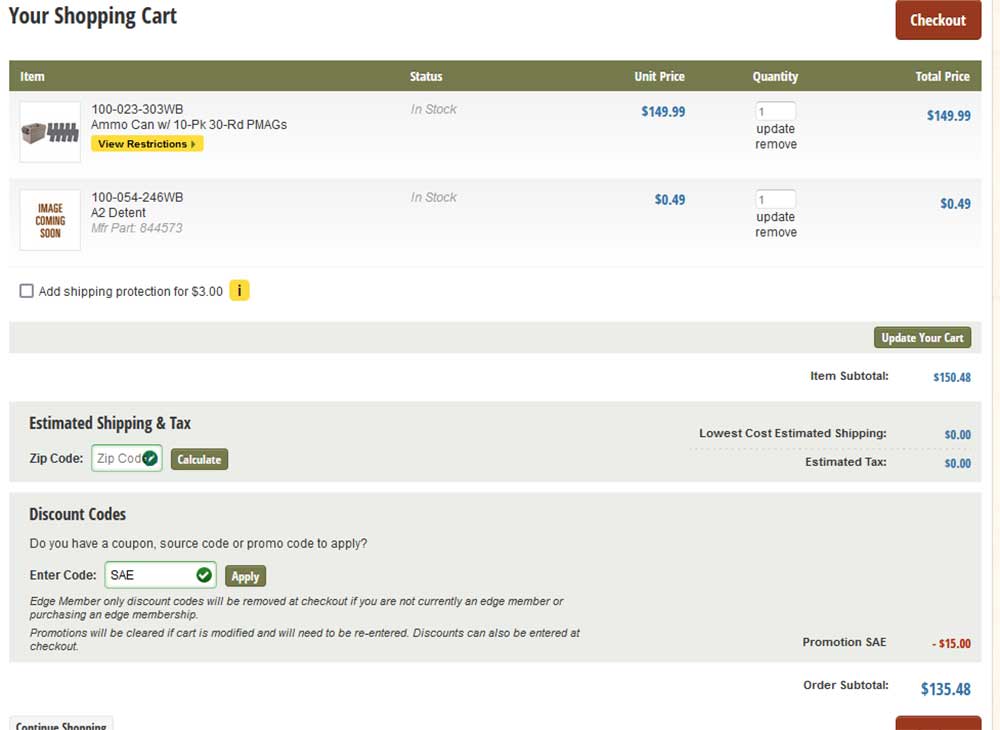1000x730 pixels.
Task: Expand View Restrictions for Ammo Can
Action: 147,144
